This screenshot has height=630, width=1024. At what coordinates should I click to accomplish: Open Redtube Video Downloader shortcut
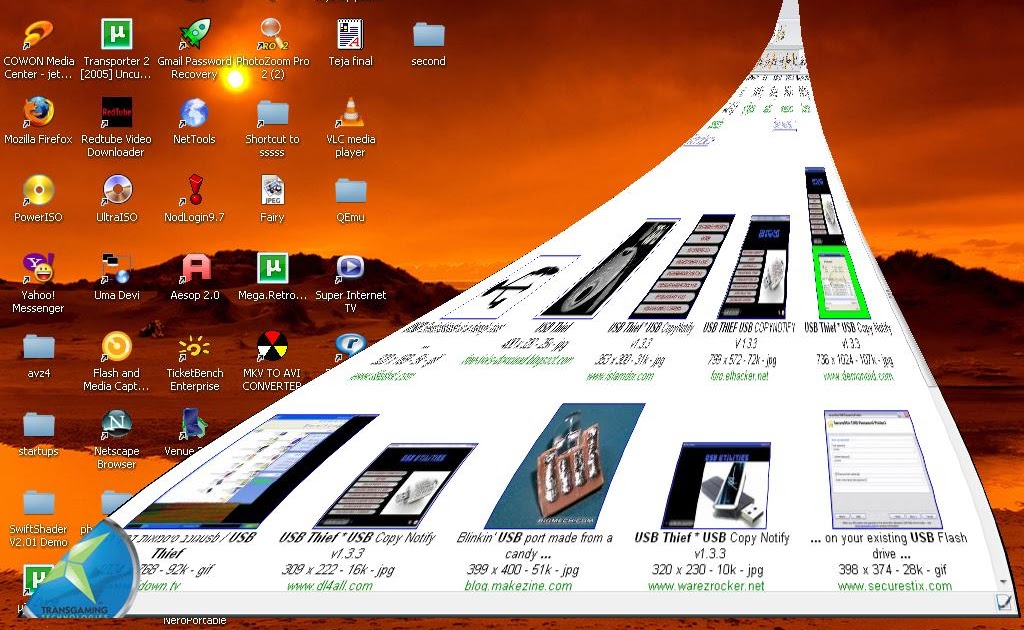click(x=116, y=112)
